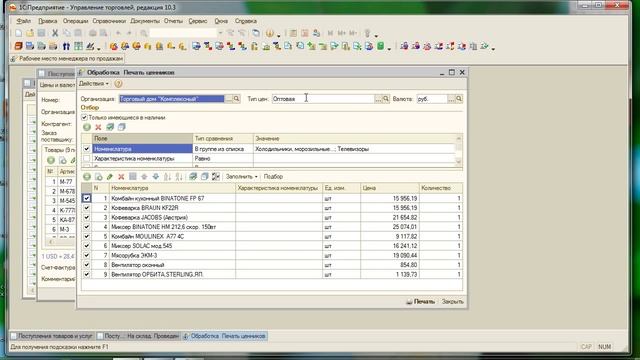The height and width of the screenshot is (360, 640).
Task: Open the Отчеты menu
Action: pos(173,21)
